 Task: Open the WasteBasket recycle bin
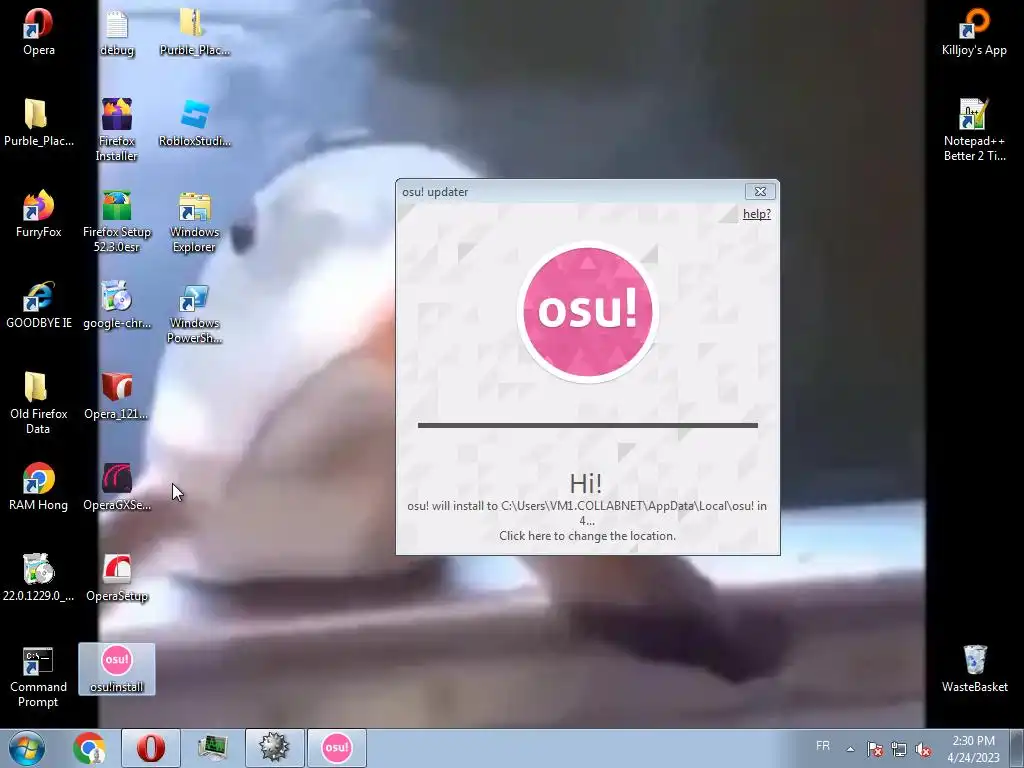click(x=974, y=669)
